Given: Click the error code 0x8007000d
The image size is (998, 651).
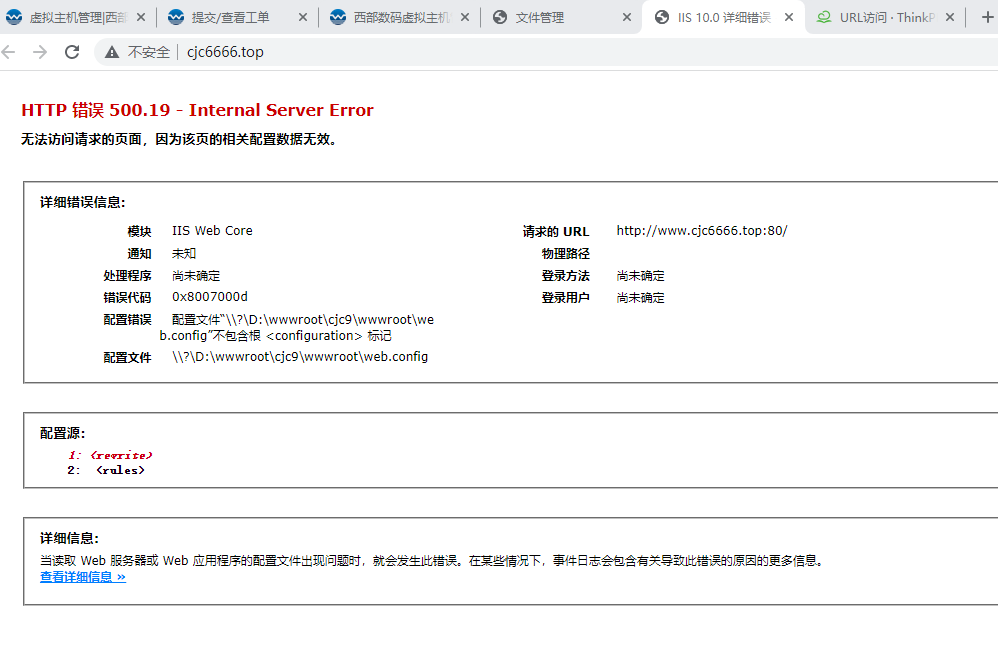Looking at the screenshot, I should pyautogui.click(x=210, y=297).
